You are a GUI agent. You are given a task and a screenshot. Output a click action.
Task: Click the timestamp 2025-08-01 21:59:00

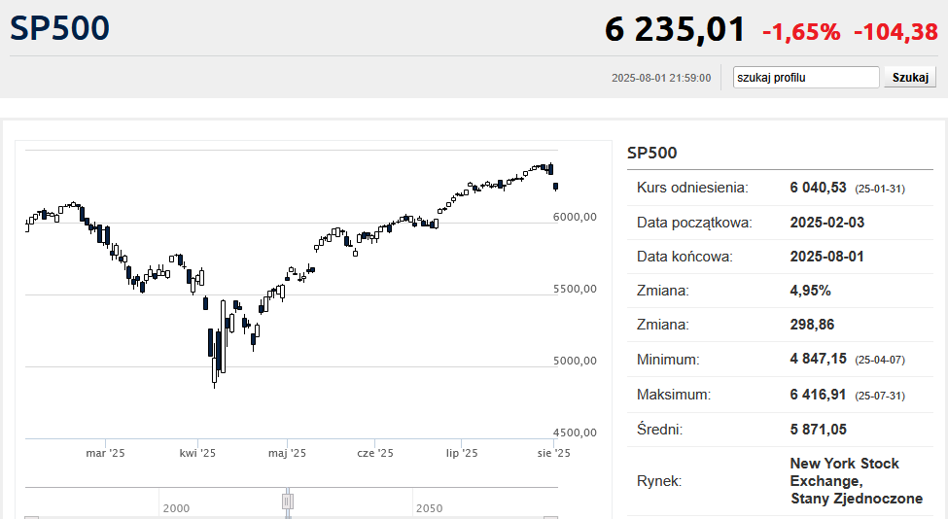click(x=661, y=78)
